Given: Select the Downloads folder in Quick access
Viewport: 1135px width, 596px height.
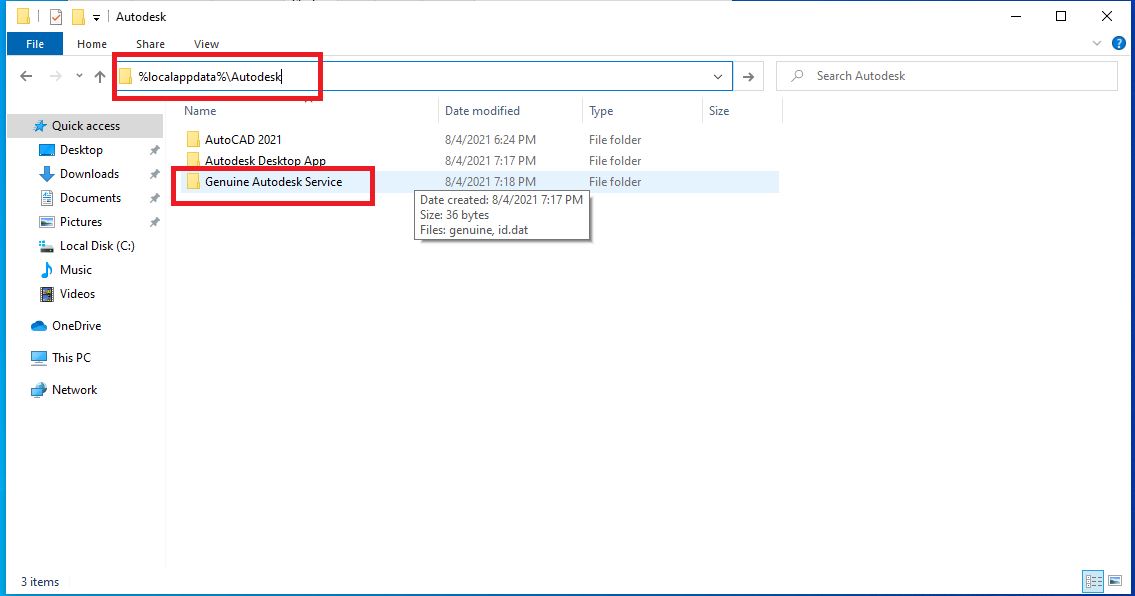Looking at the screenshot, I should coord(89,174).
